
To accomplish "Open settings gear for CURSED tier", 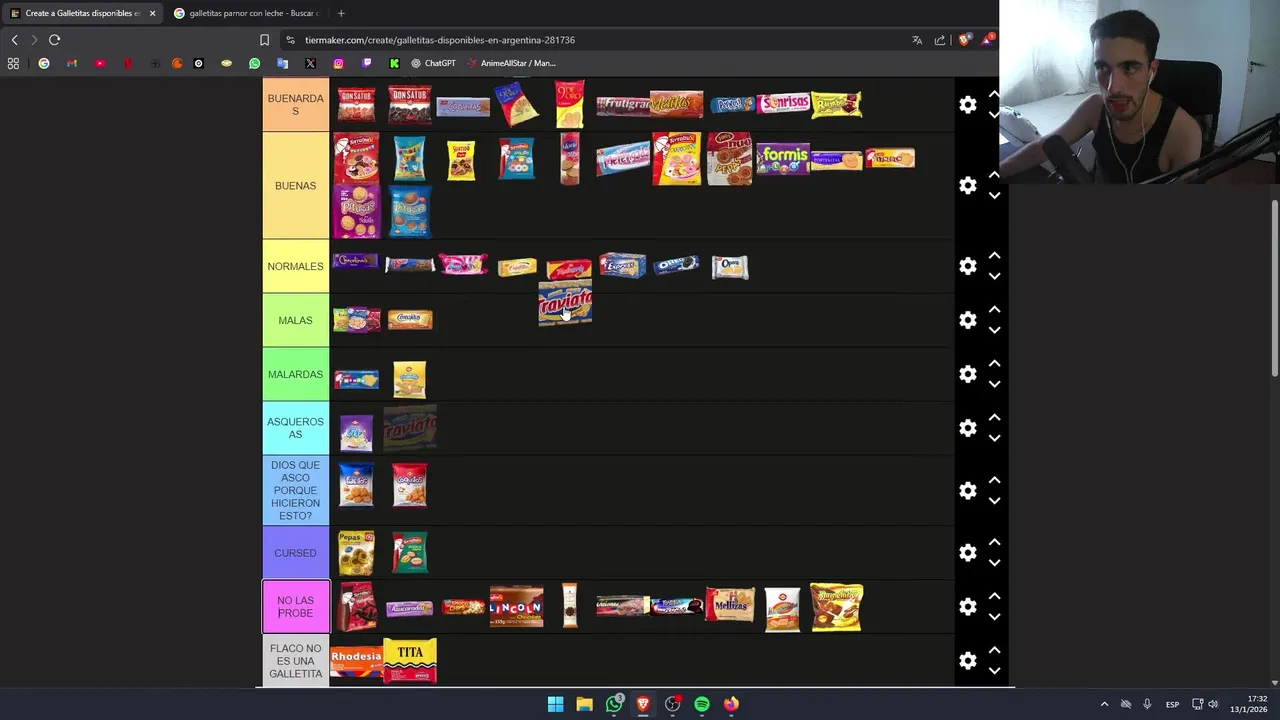I will click(x=967, y=553).
